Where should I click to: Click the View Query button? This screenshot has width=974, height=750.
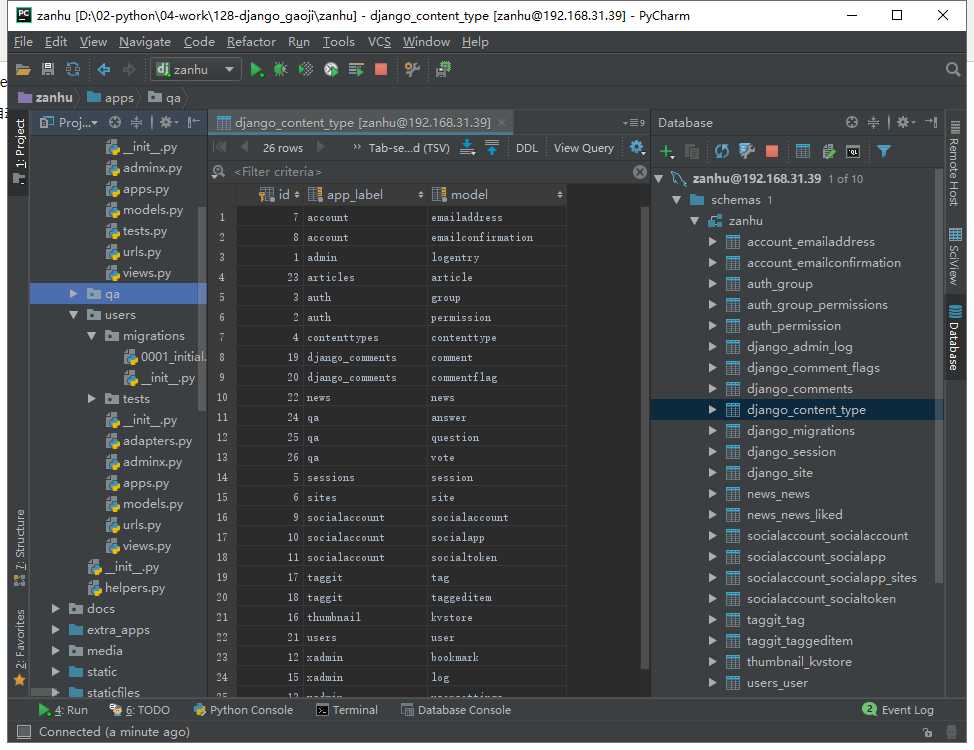click(583, 148)
